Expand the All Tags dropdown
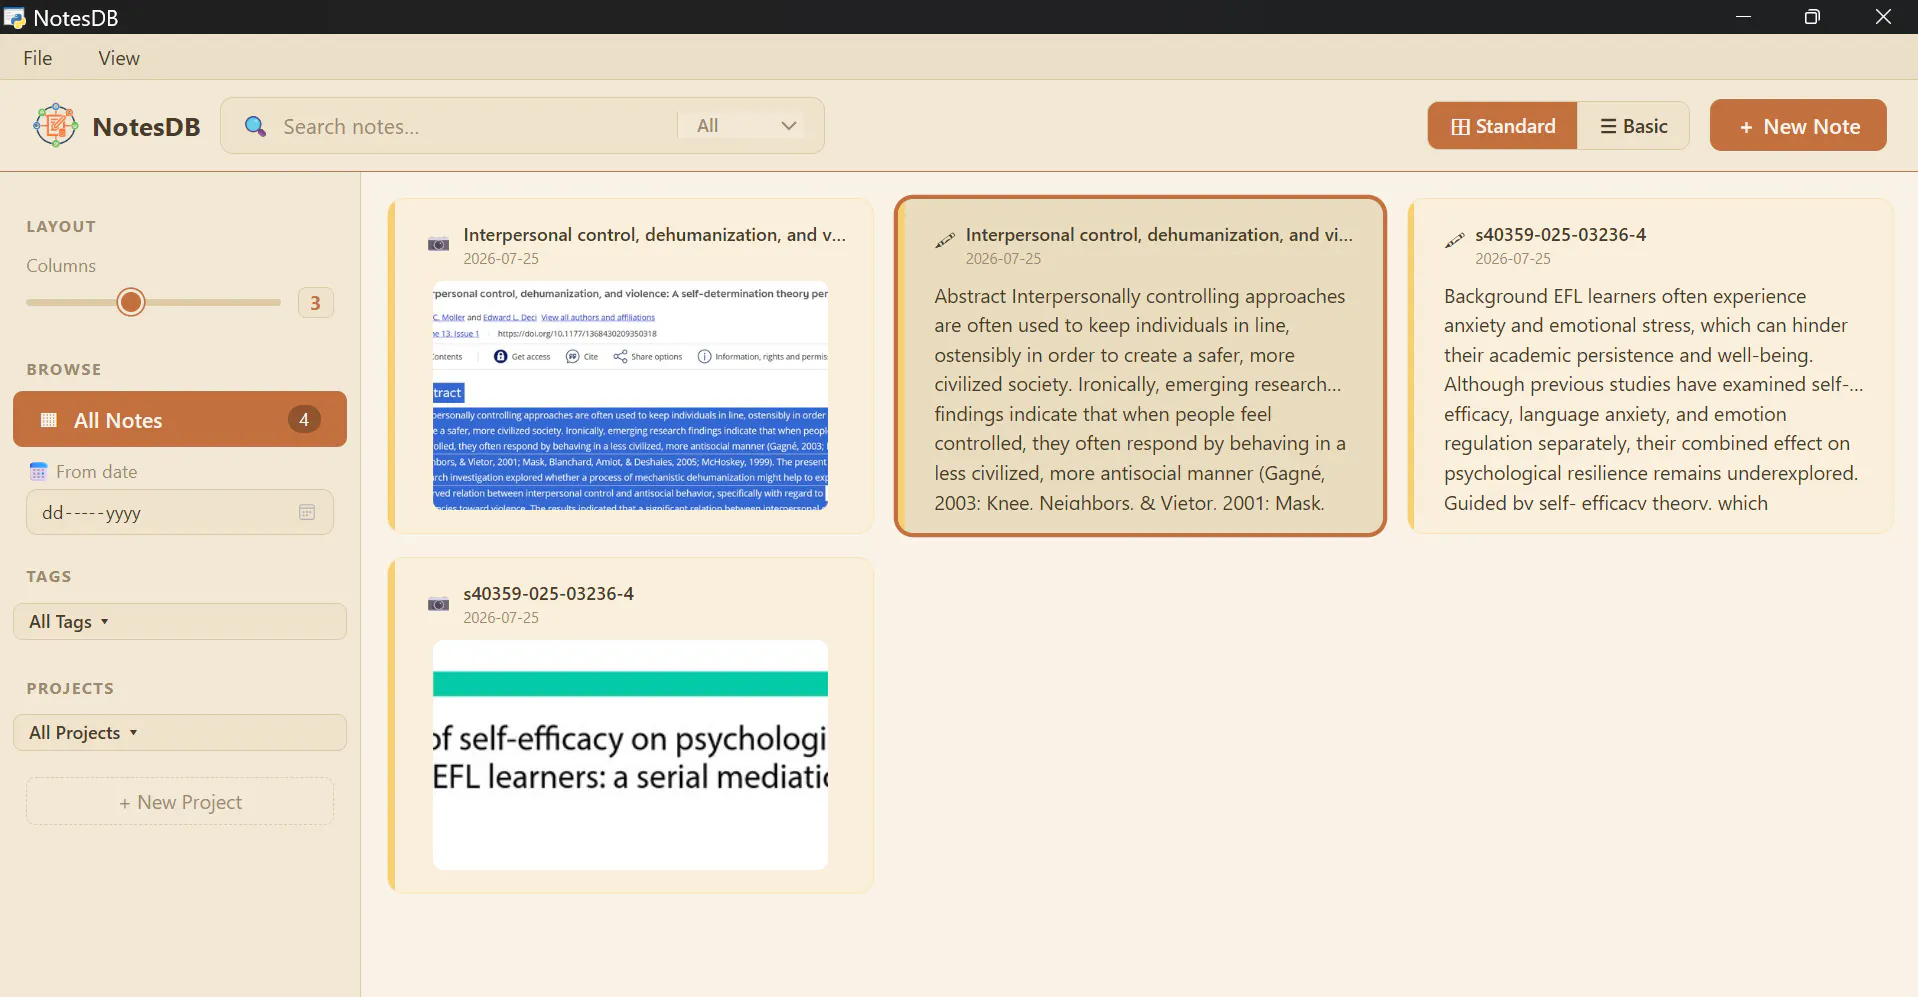1918x997 pixels. pos(180,621)
